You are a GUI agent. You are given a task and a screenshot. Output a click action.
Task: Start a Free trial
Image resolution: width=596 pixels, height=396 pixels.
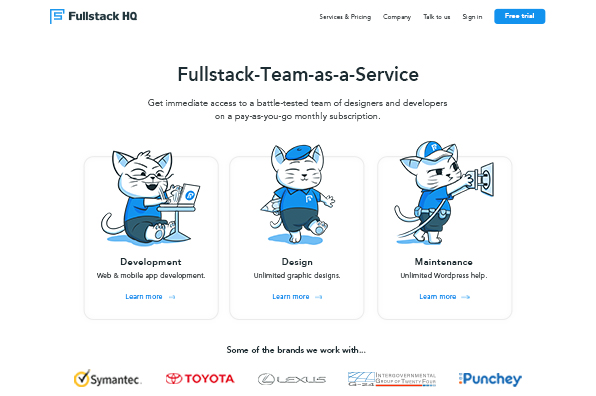pyautogui.click(x=520, y=16)
